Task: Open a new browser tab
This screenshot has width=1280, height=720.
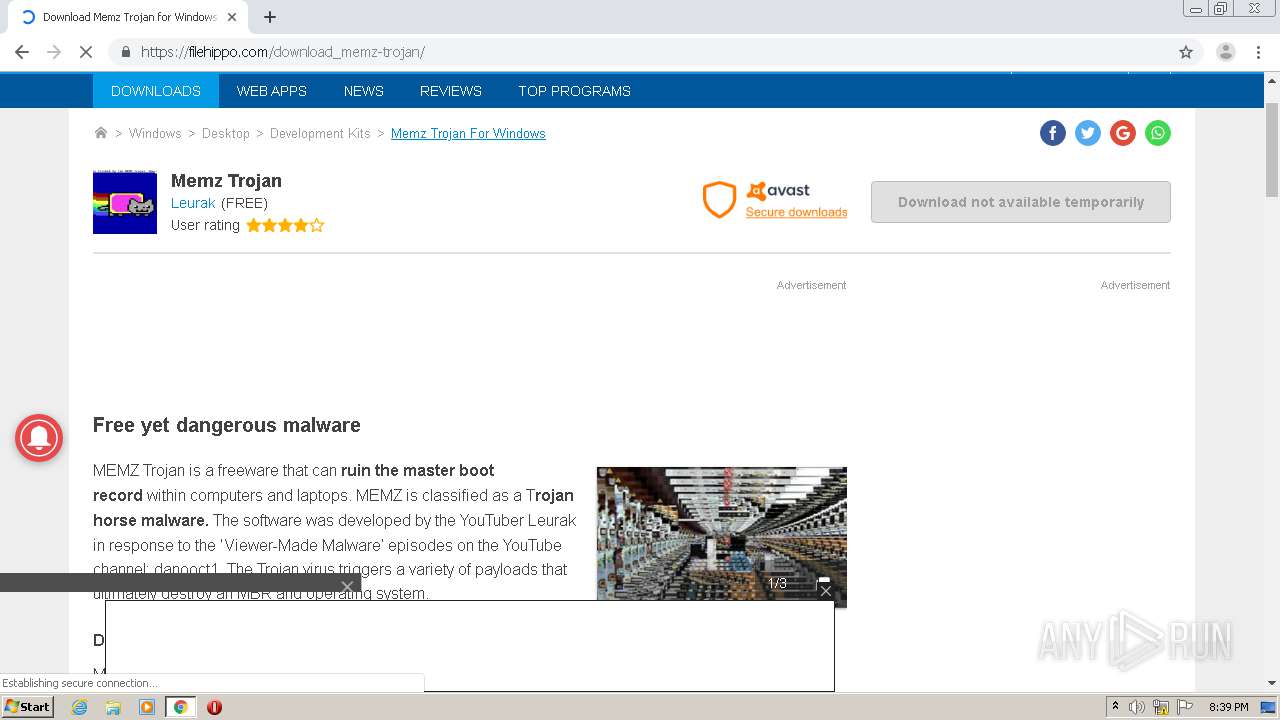Action: click(270, 17)
